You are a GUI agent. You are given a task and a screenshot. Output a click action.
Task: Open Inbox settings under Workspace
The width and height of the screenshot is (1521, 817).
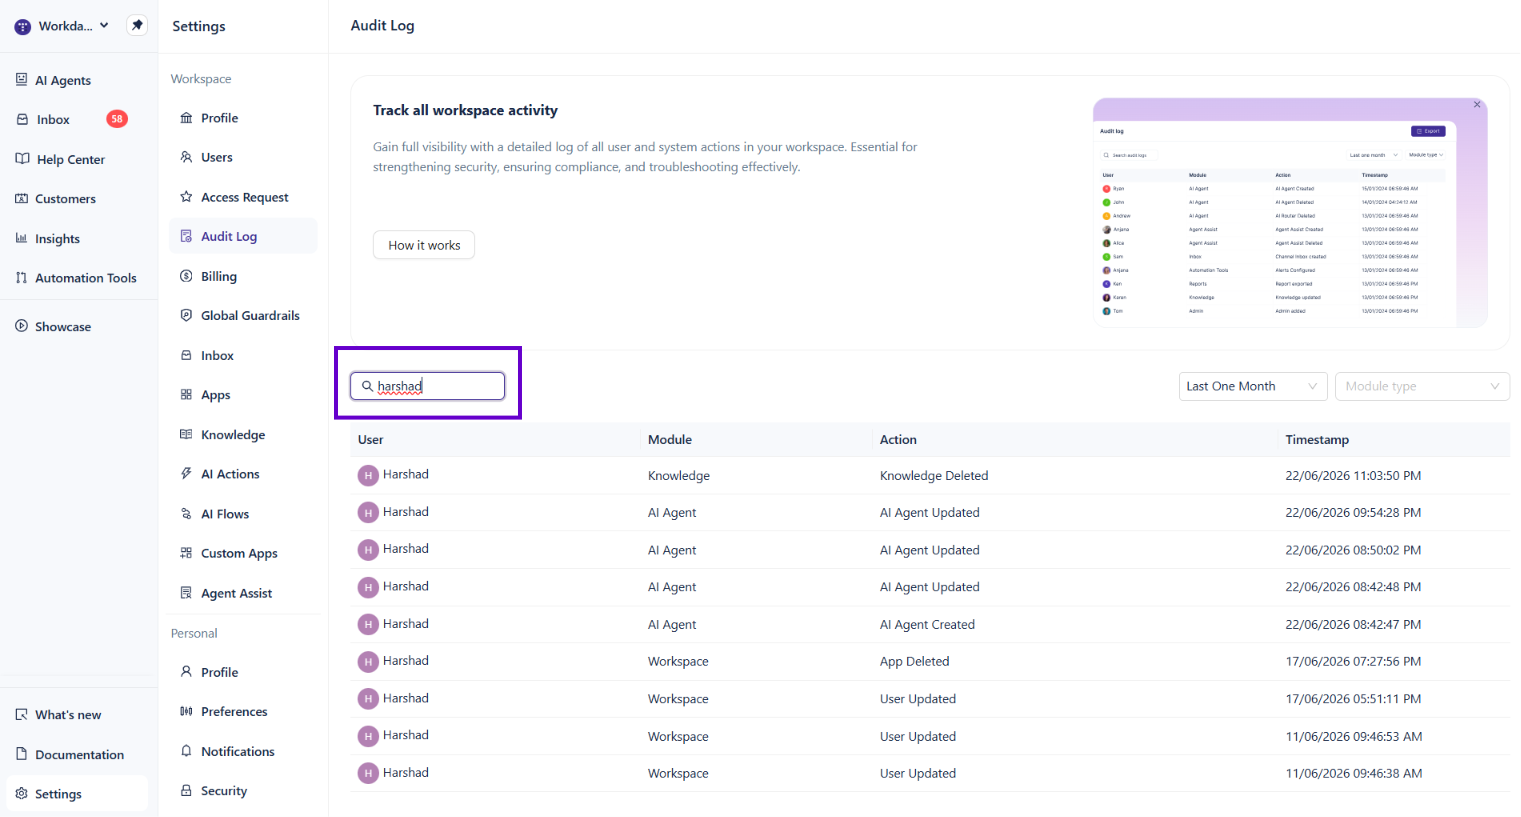(217, 355)
